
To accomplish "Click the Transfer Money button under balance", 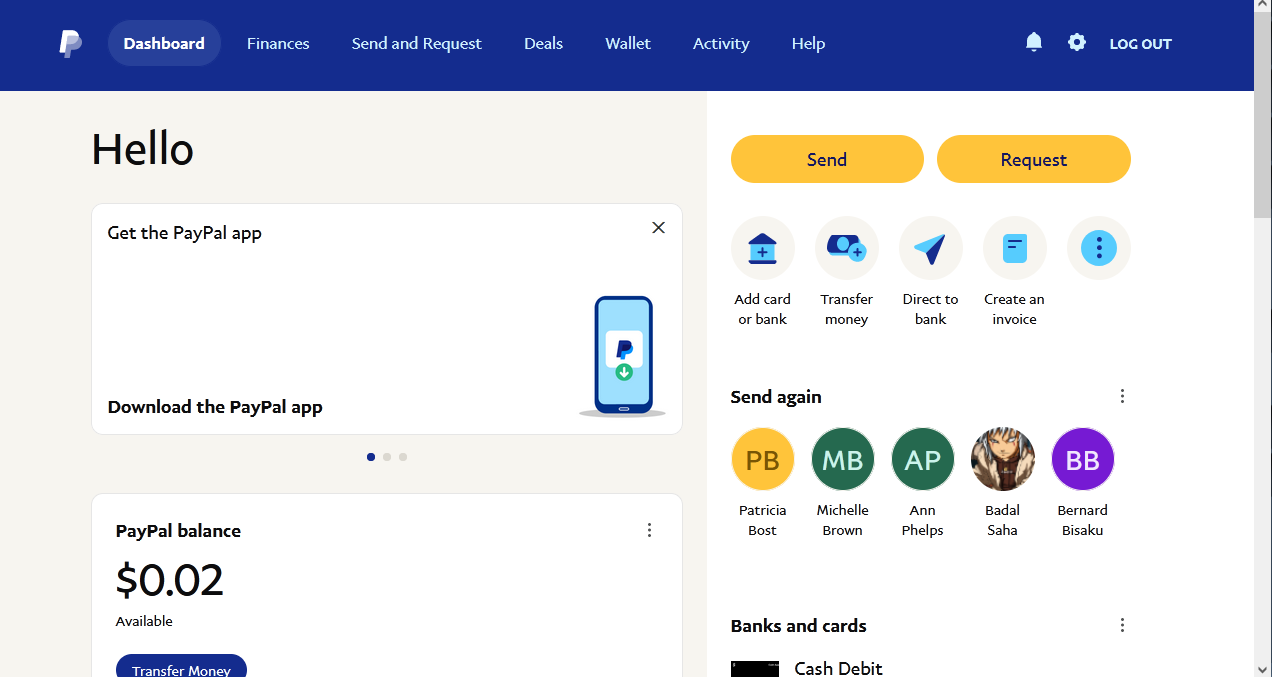I will click(181, 666).
